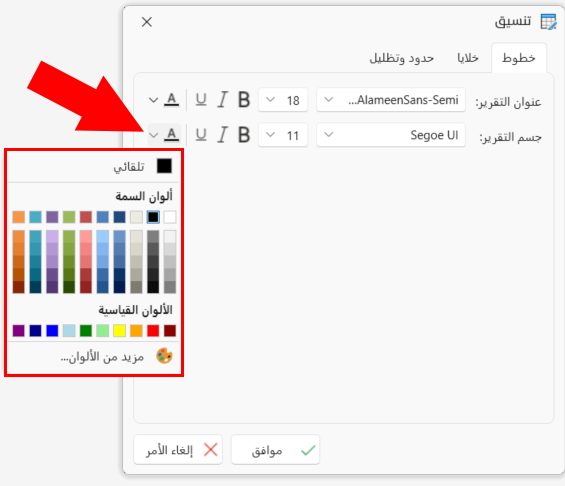This screenshot has width=565, height=486.
Task: Collapse font color dropdown arrow in body row
Action: pos(154,135)
